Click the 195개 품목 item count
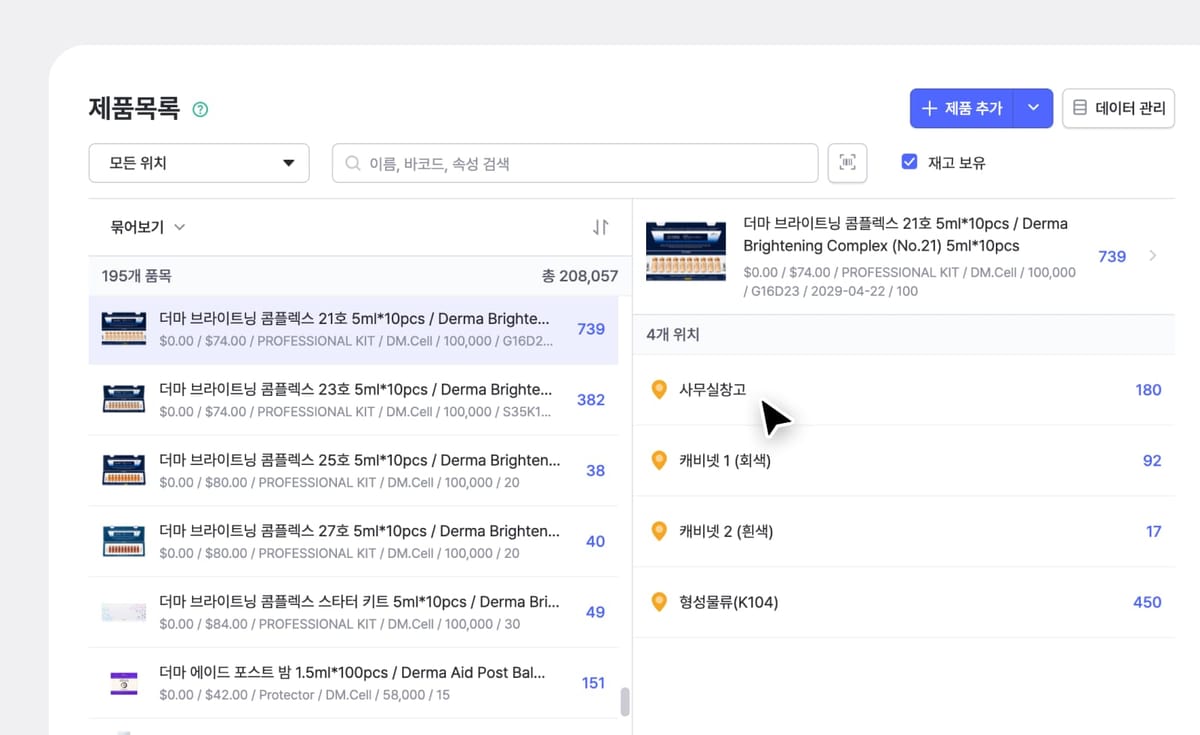Screen dimensions: 1200x735 [x=136, y=276]
